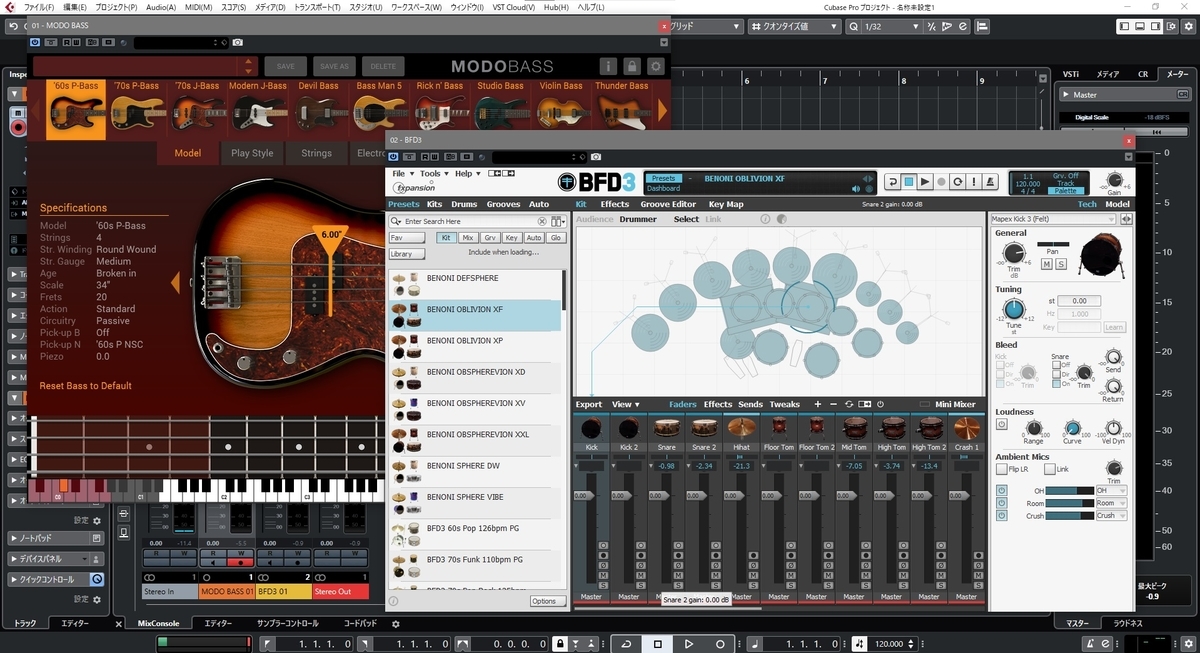The width and height of the screenshot is (1200, 653).
Task: Toggle the OH ambient mic power button
Action: click(x=1002, y=490)
